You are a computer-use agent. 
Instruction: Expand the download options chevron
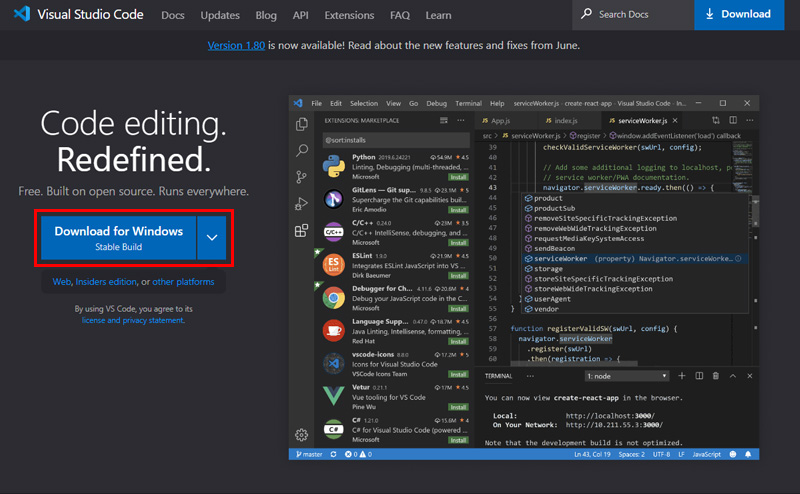click(212, 238)
